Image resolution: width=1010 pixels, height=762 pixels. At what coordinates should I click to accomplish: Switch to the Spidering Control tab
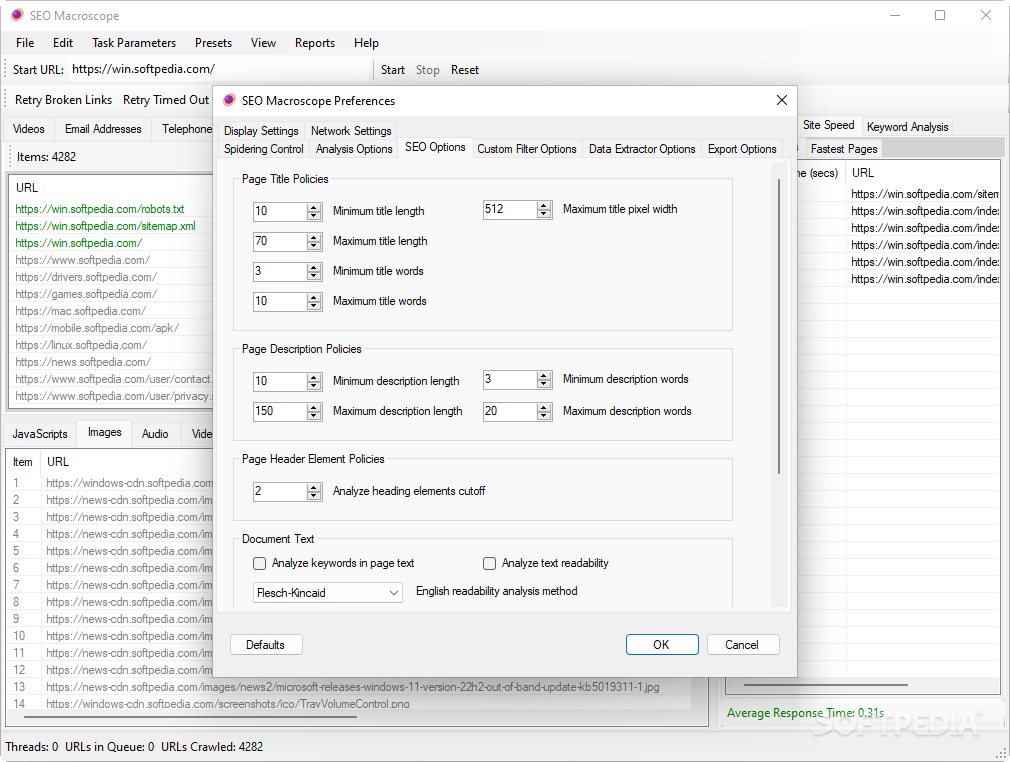coord(263,149)
